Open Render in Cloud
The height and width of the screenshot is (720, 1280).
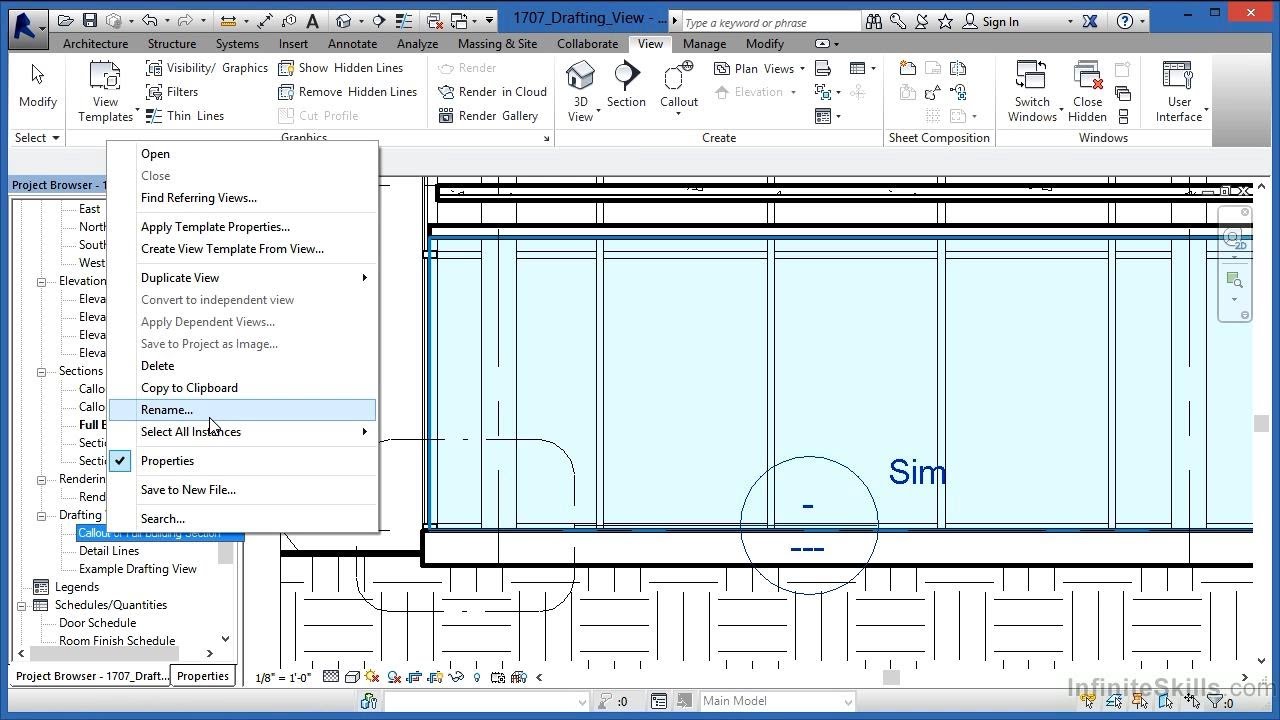click(492, 92)
